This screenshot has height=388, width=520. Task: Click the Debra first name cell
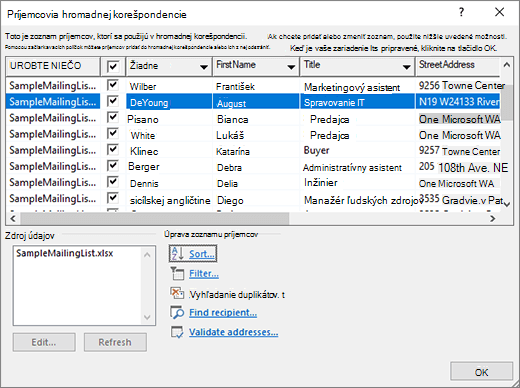click(x=256, y=167)
